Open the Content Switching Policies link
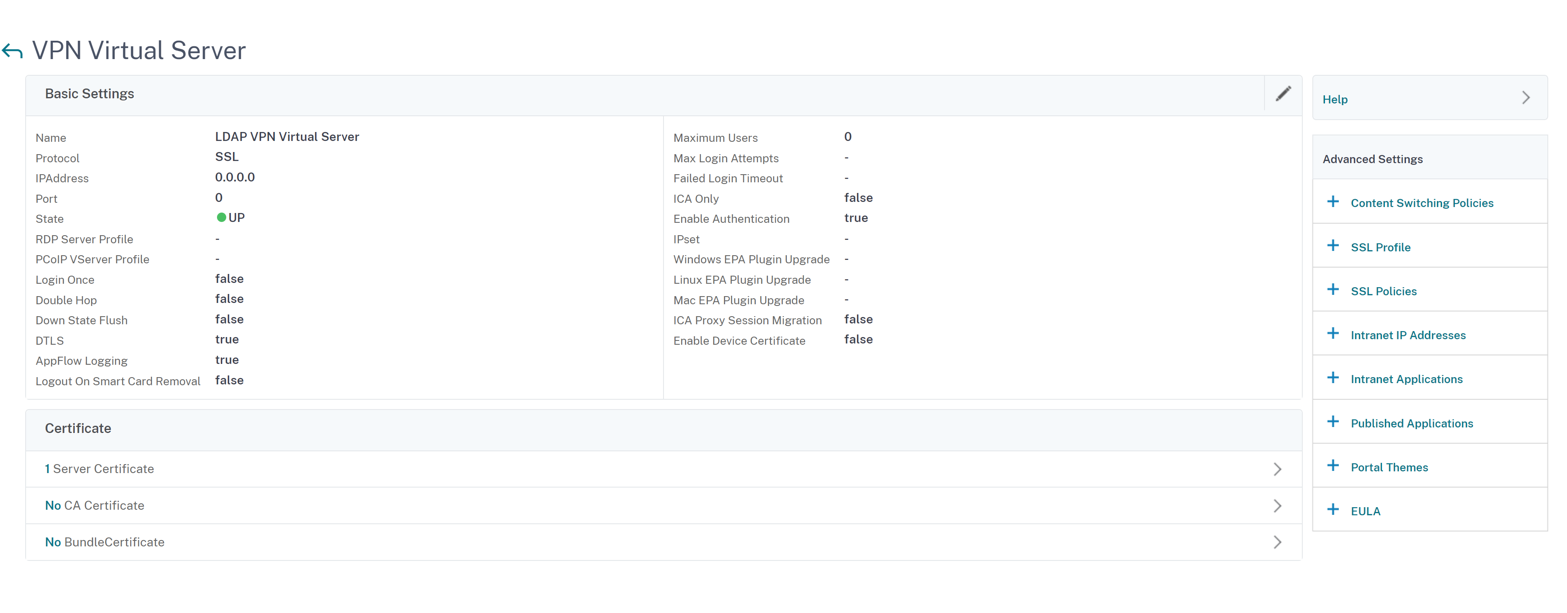1567x613 pixels. [1422, 203]
